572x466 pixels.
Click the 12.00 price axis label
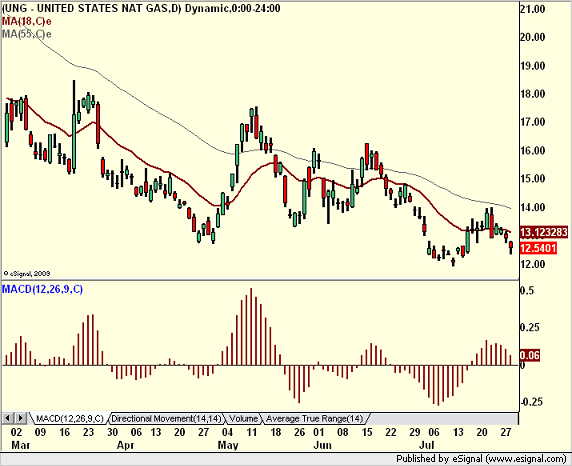532,264
